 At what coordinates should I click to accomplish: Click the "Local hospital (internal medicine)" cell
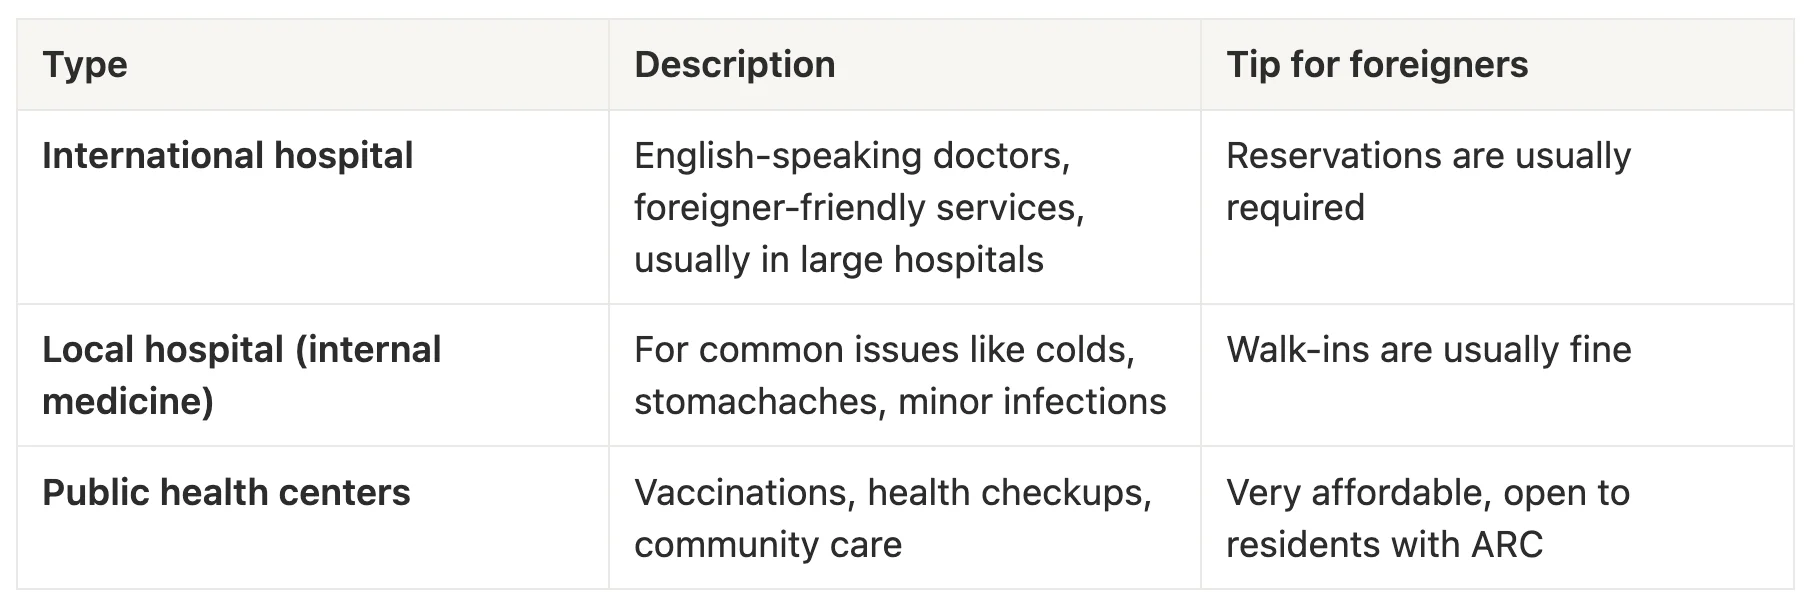pyautogui.click(x=241, y=375)
